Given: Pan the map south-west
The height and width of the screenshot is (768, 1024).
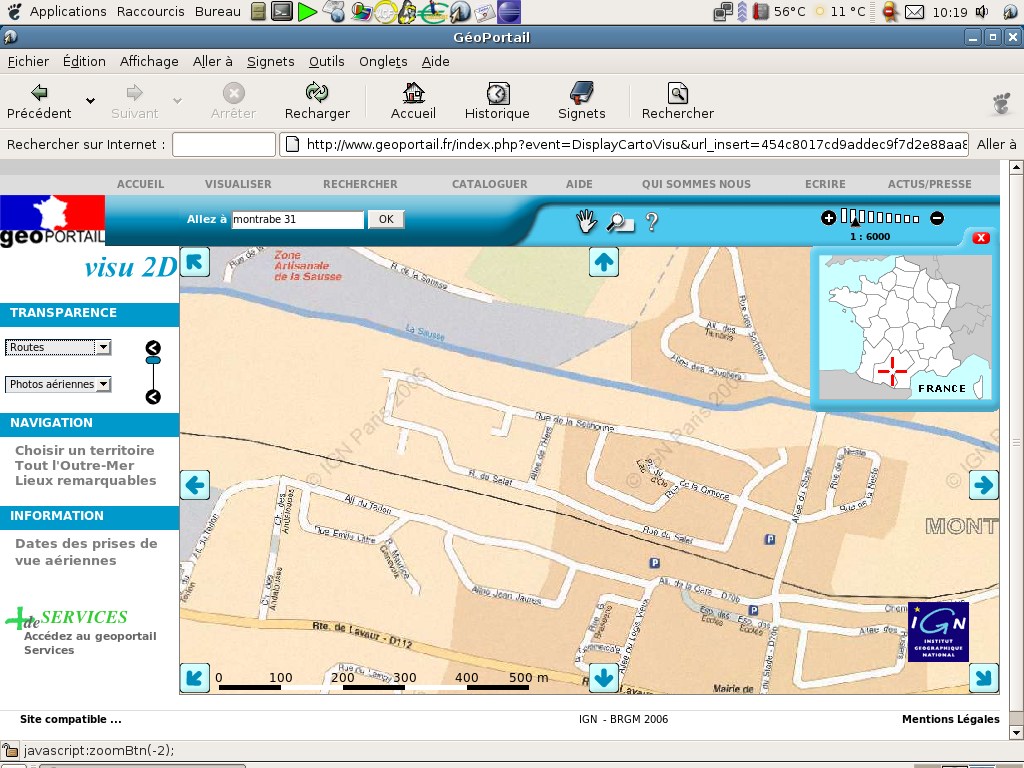Looking at the screenshot, I should 195,677.
